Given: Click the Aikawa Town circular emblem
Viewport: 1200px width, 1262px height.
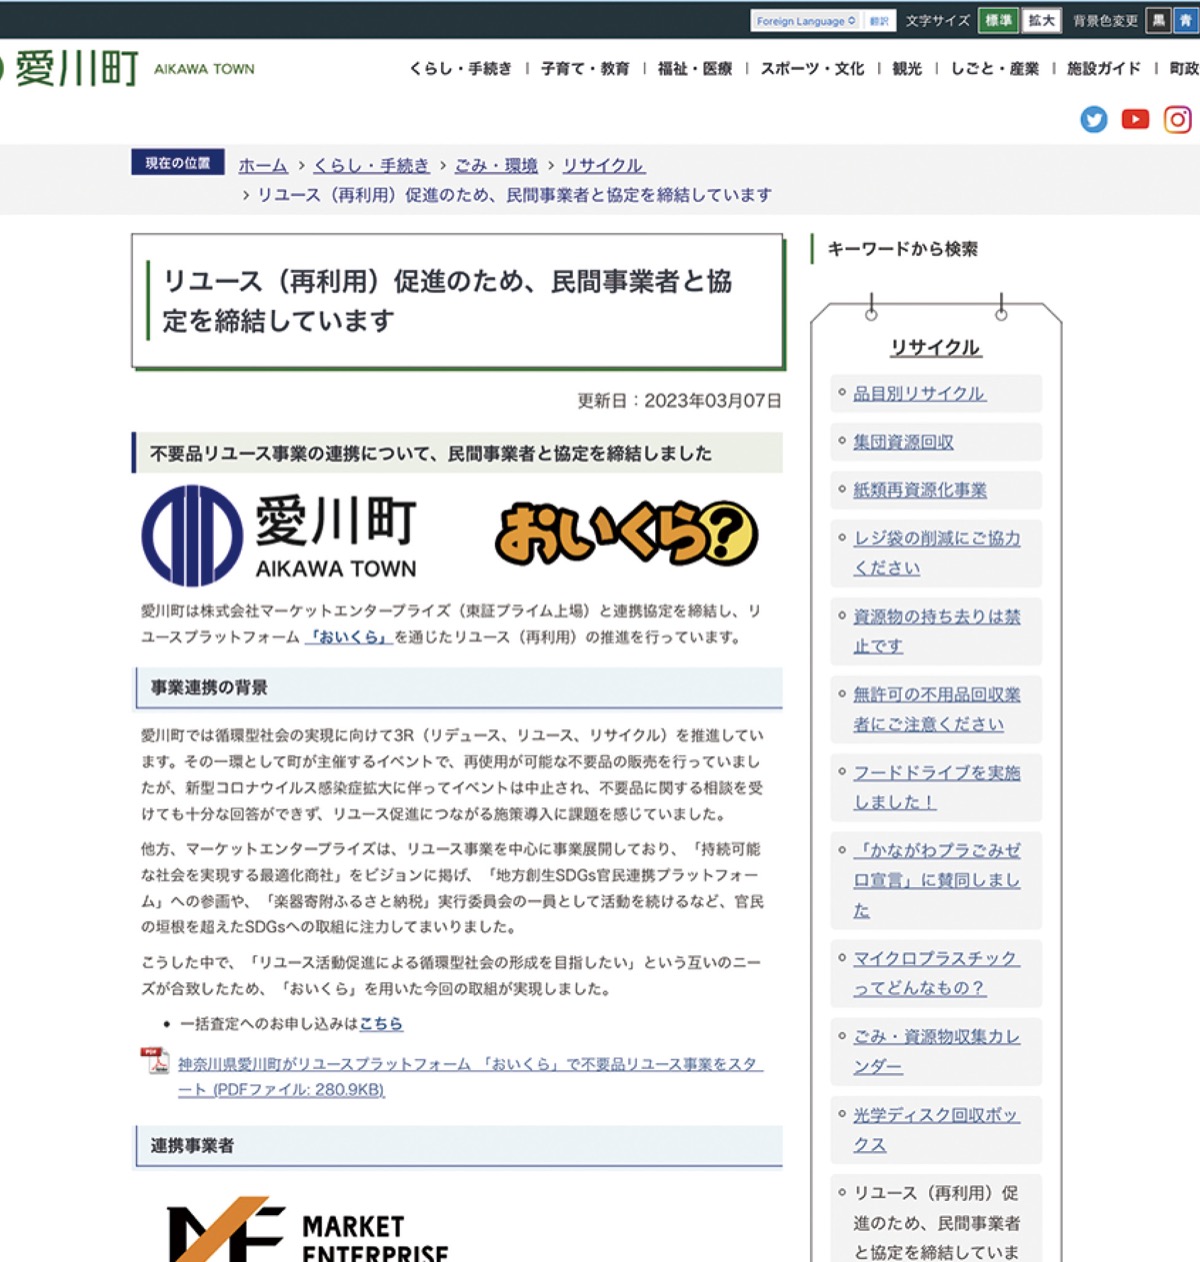Looking at the screenshot, I should tap(192, 535).
